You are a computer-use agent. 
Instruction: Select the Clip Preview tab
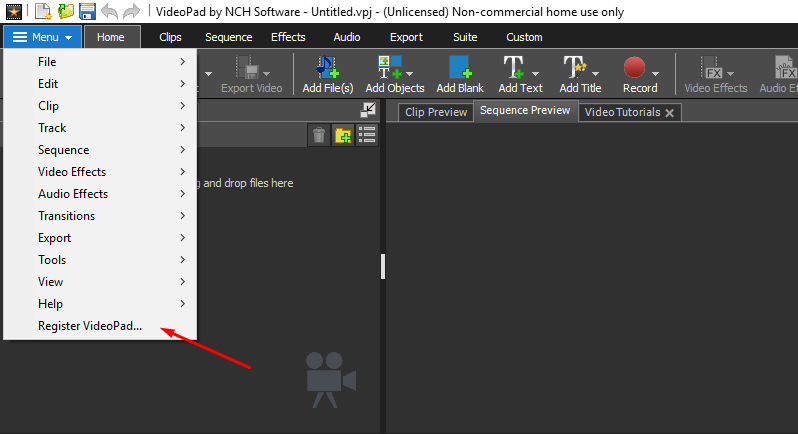click(x=436, y=112)
